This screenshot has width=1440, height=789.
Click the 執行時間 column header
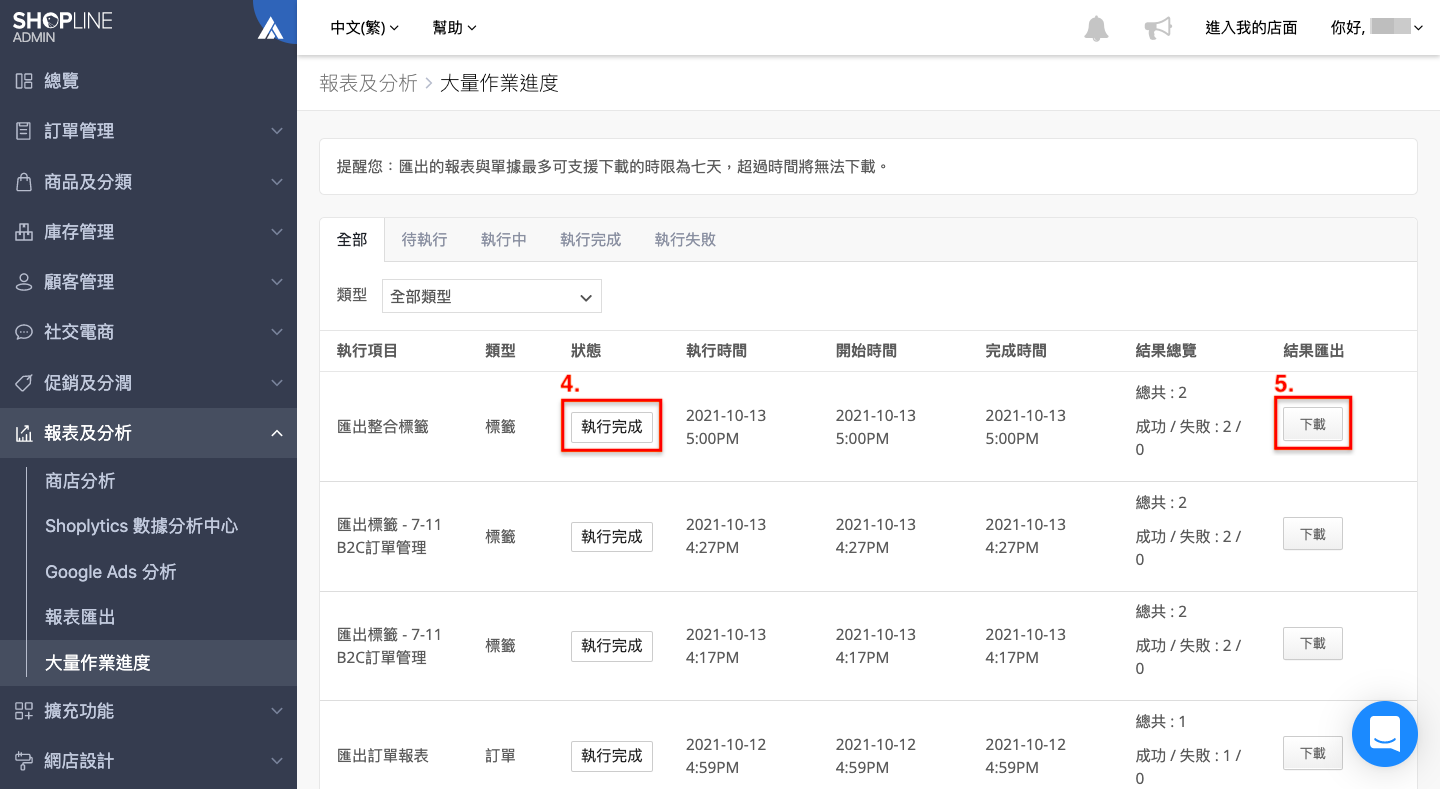[x=716, y=351]
